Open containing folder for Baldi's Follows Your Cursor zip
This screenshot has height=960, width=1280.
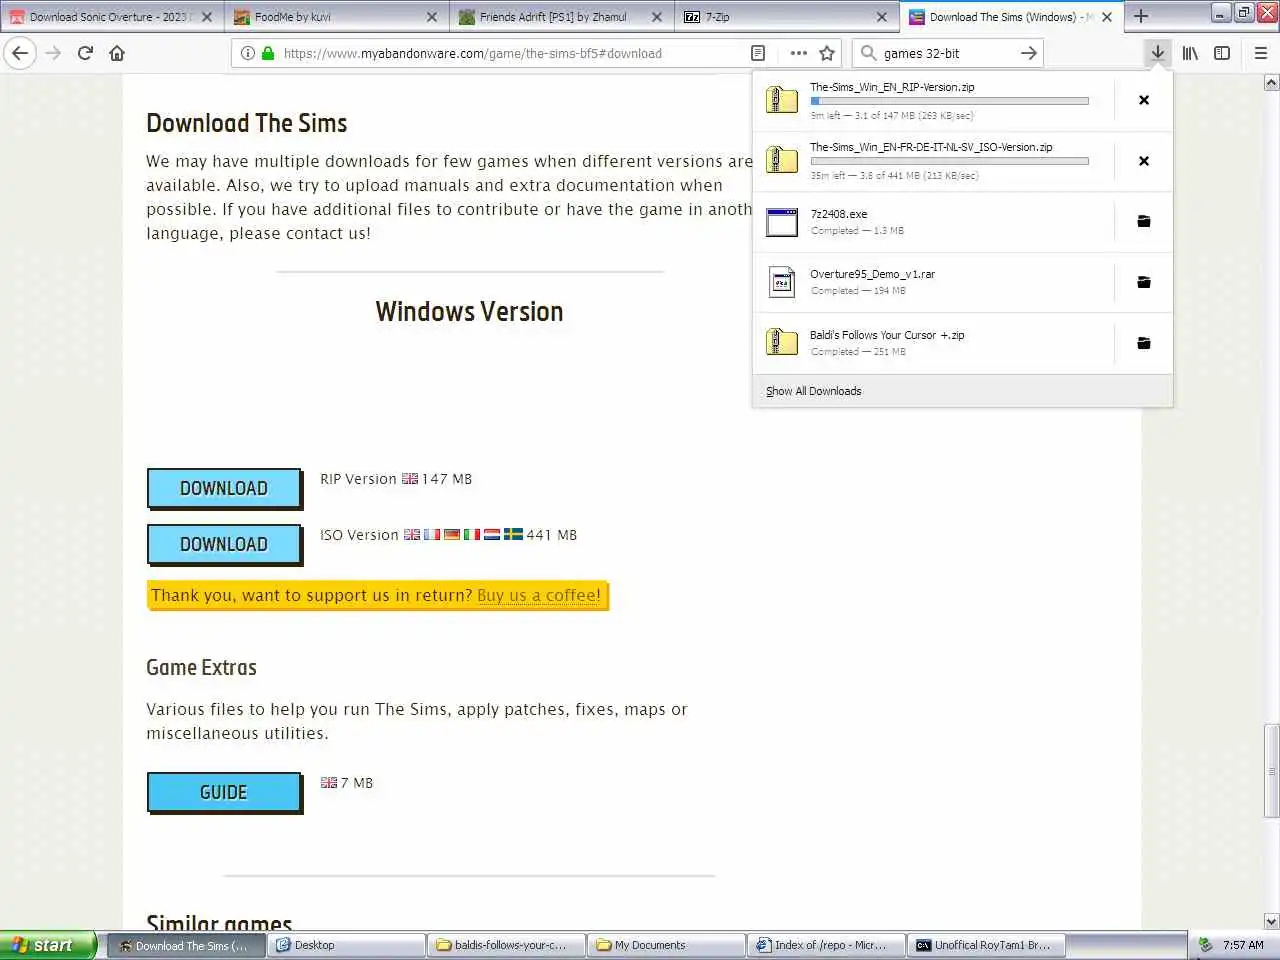coord(1144,343)
